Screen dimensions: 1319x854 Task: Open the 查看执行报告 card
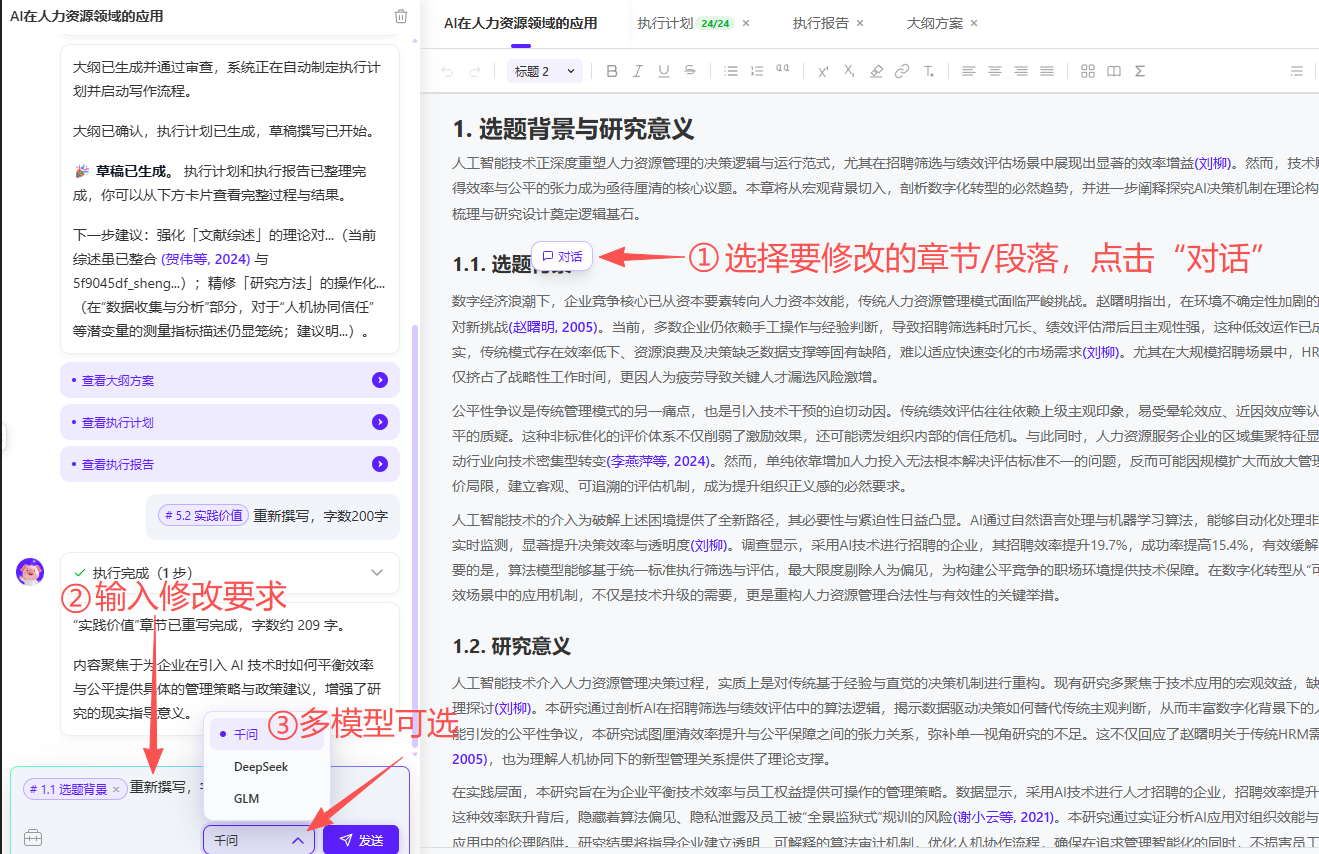(230, 464)
